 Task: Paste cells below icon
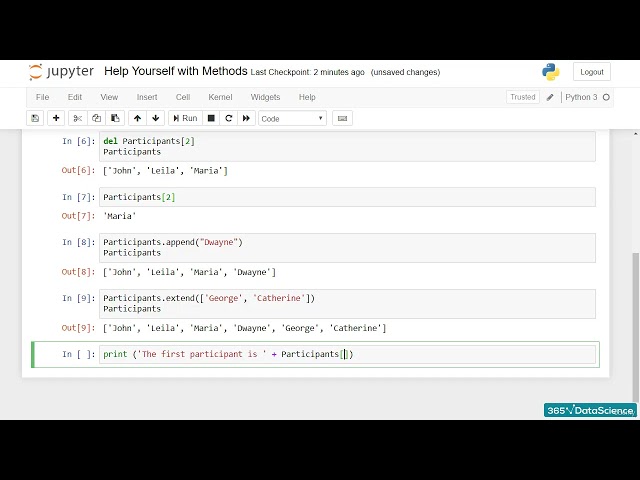point(115,118)
